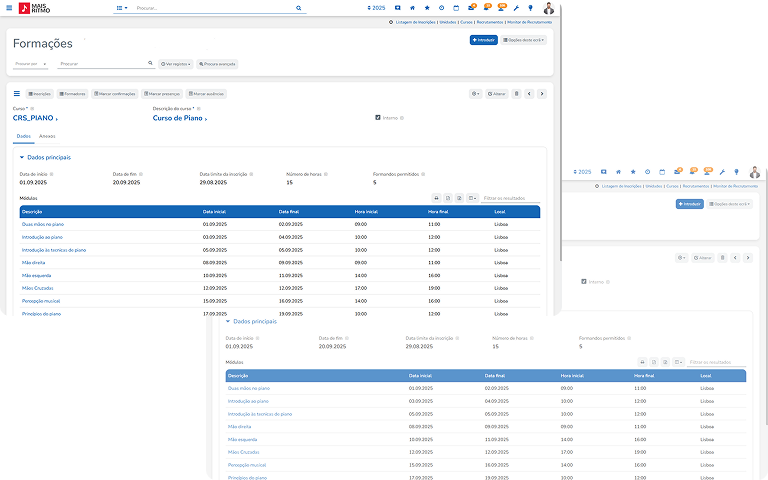Go to next record arrow in the top-left window's toolbar

pos(541,93)
